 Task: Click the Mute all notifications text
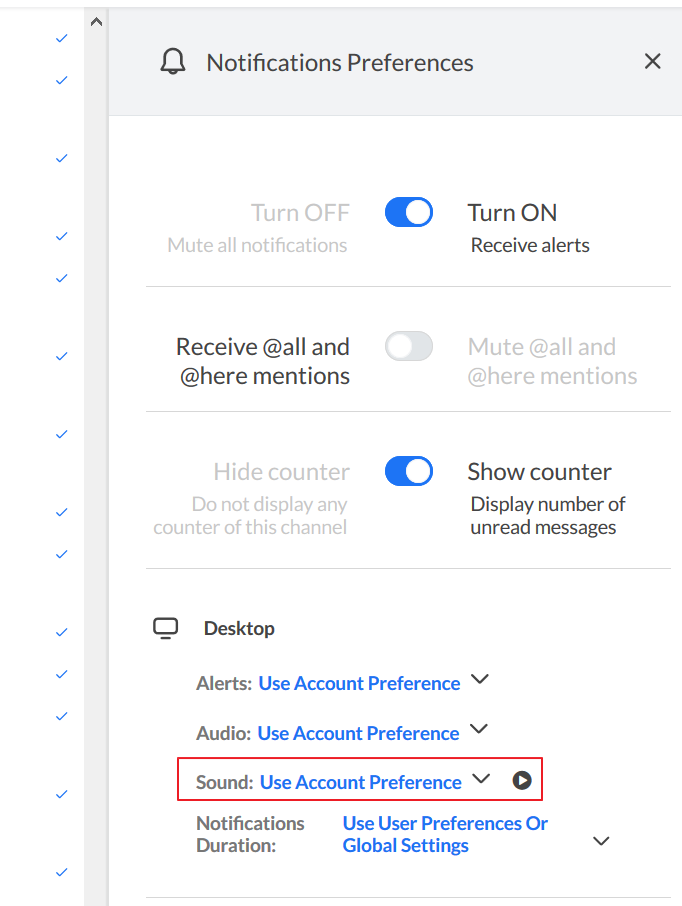[x=257, y=245]
